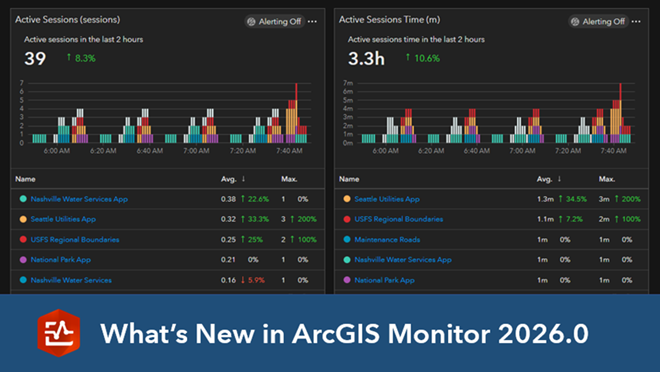Image resolution: width=660 pixels, height=372 pixels.
Task: Click 33.3% change in Seattle Utilities App row
Action: tap(255, 219)
